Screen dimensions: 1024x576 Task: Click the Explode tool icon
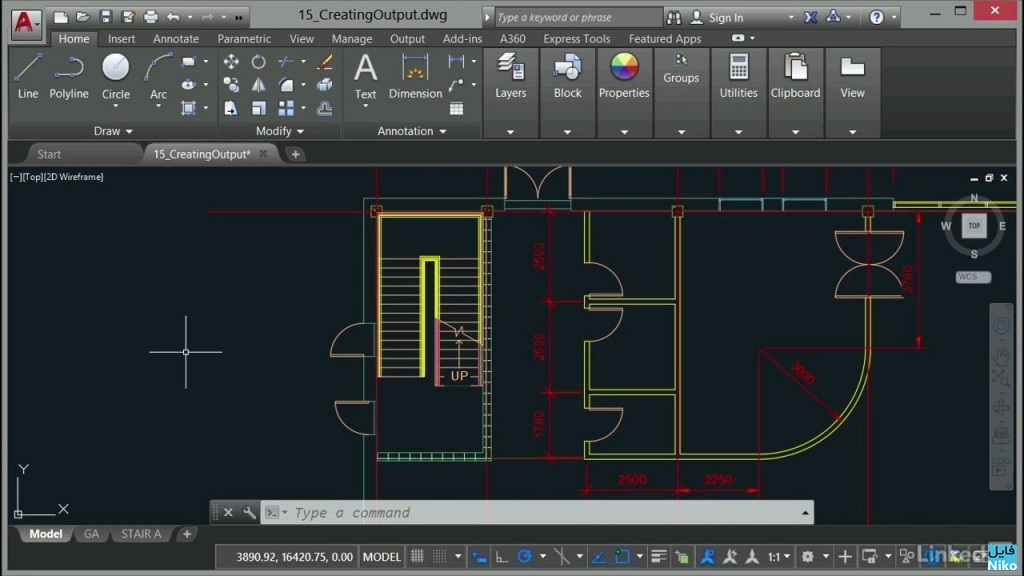(325, 85)
